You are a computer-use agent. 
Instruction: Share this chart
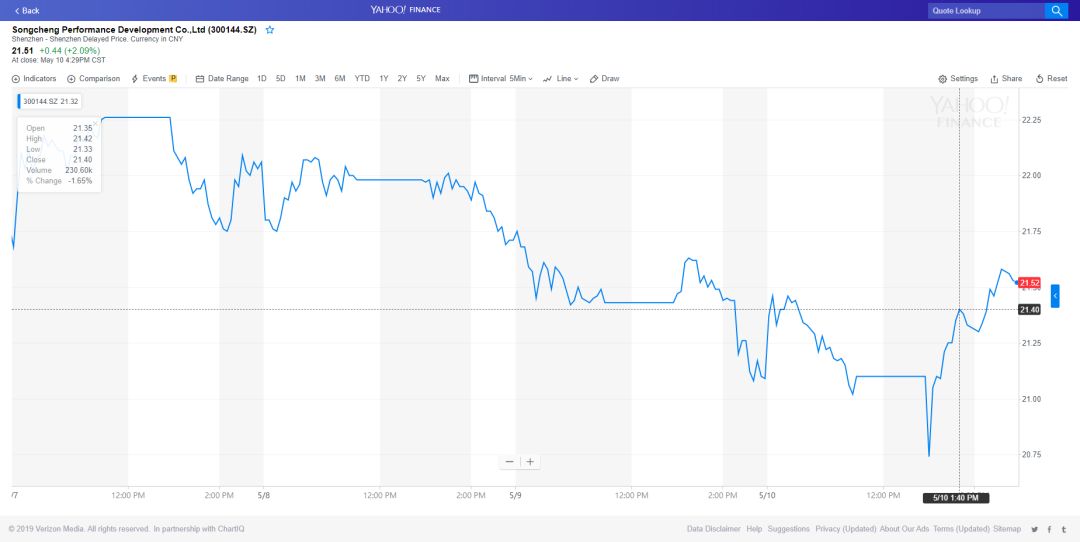1006,79
